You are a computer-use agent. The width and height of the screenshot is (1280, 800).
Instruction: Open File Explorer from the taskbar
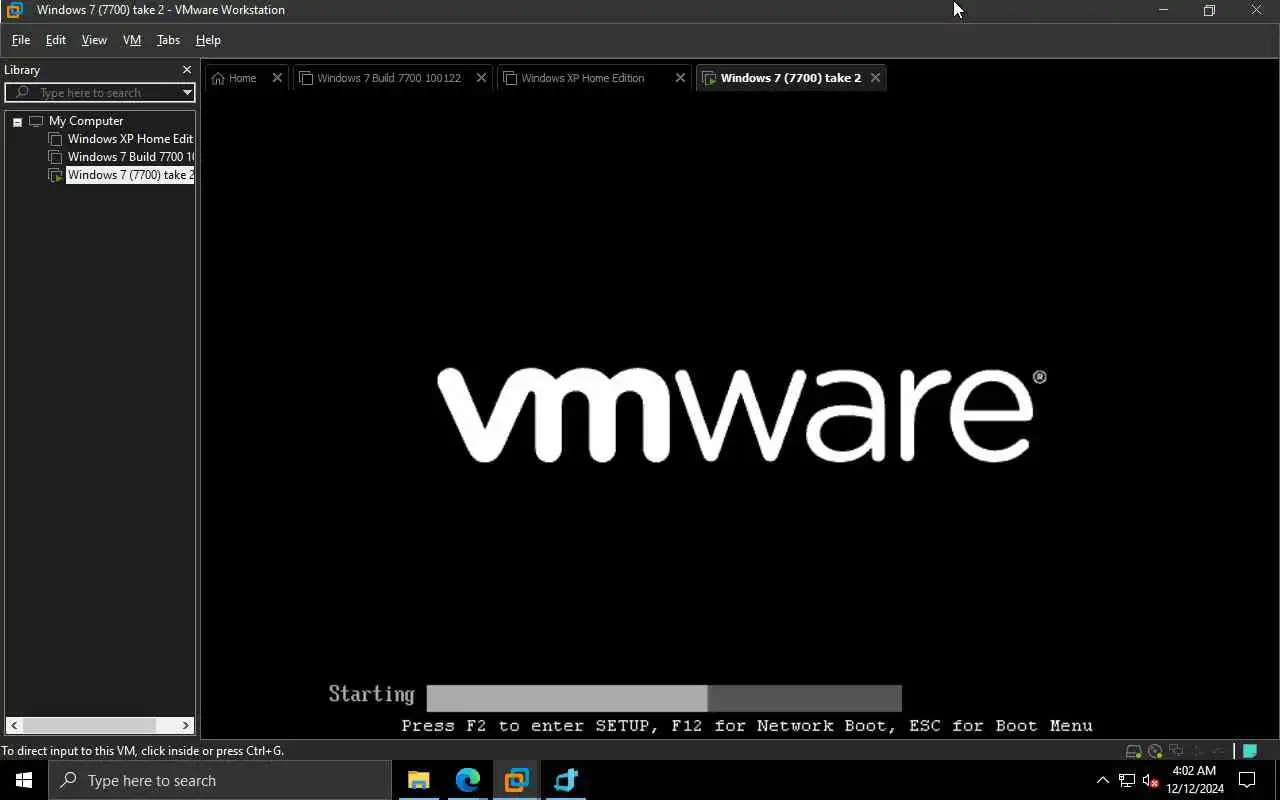[418, 780]
